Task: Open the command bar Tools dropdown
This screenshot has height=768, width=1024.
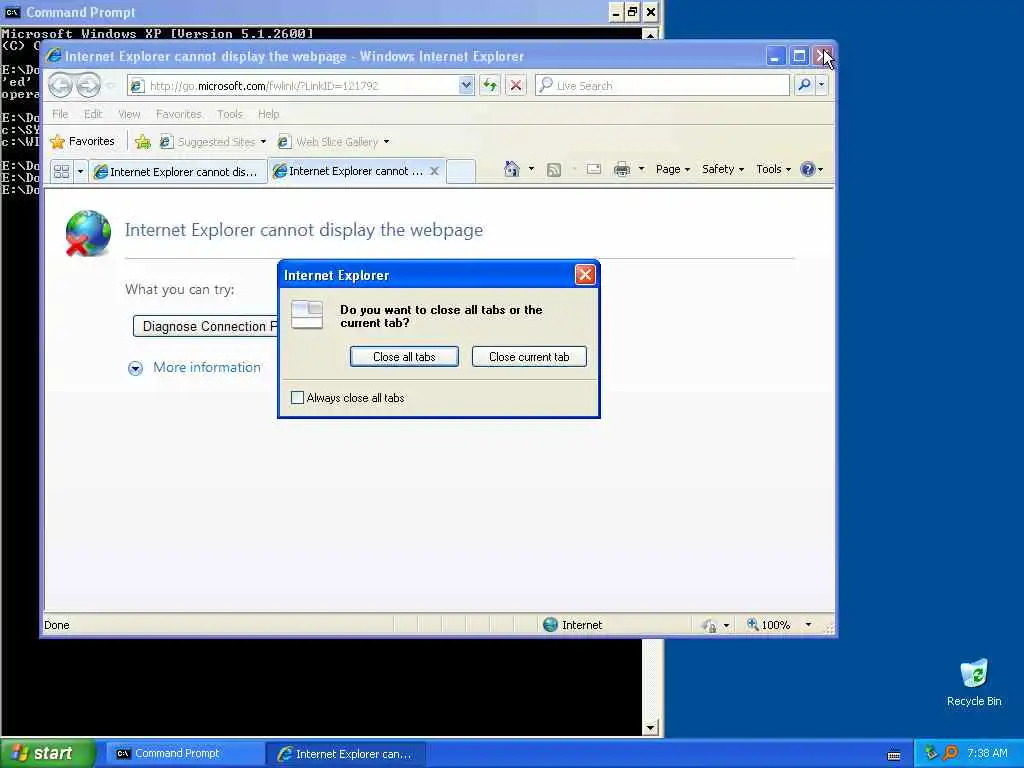Action: [x=773, y=169]
